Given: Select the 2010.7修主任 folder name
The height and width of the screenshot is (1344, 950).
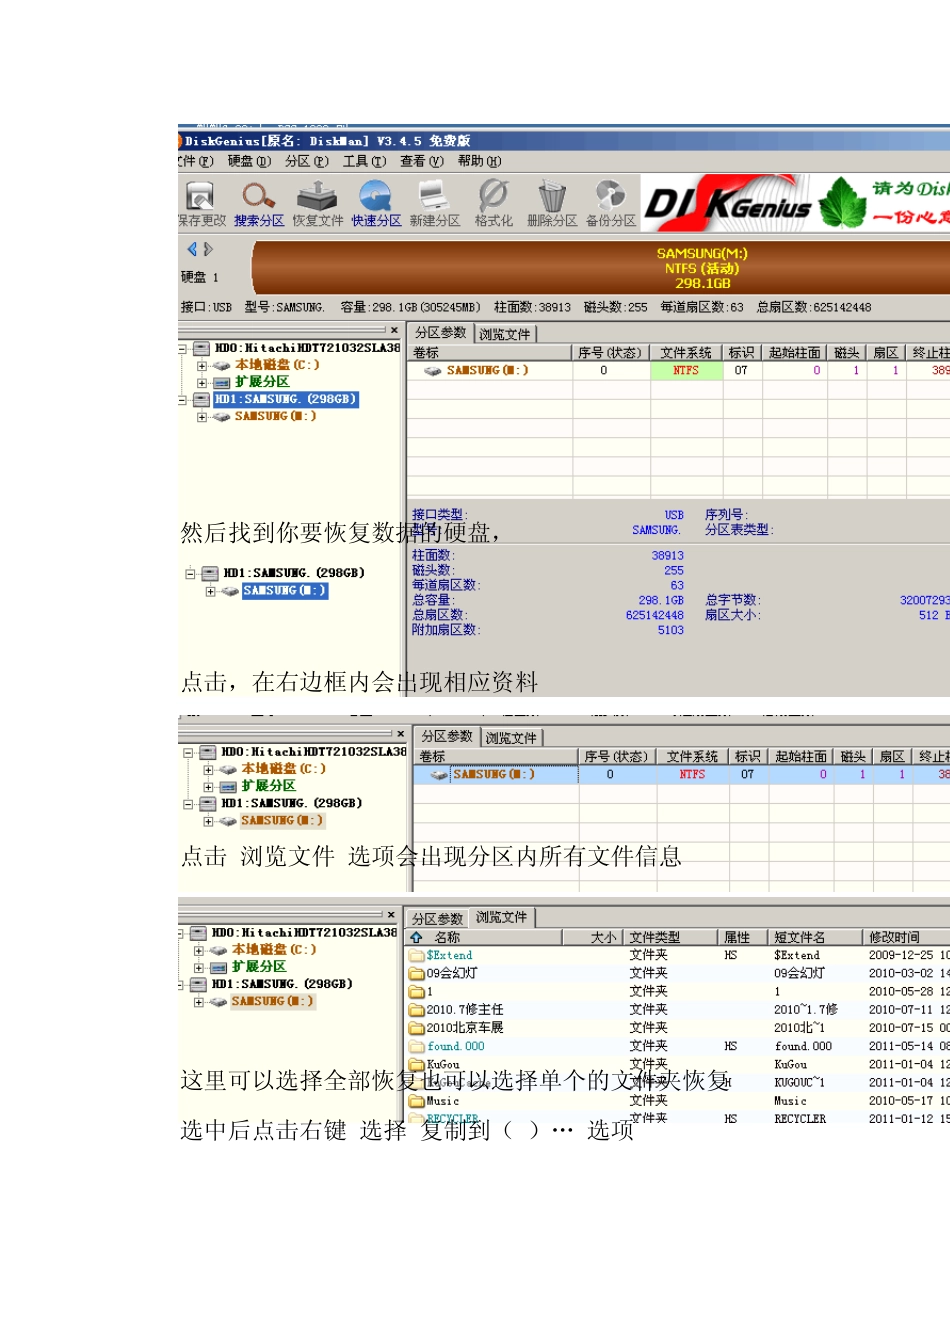Looking at the screenshot, I should pyautogui.click(x=465, y=1010).
